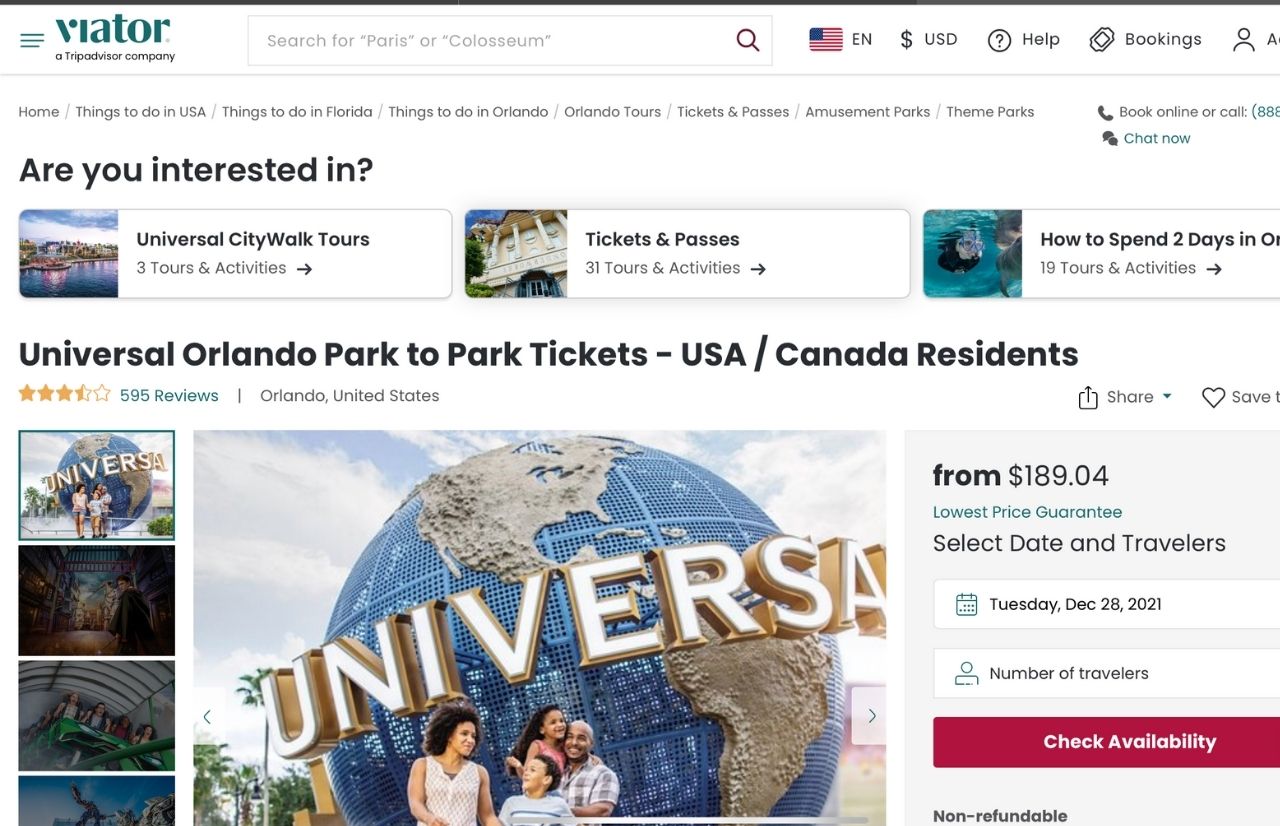The height and width of the screenshot is (826, 1280).
Task: Select the Universal globe thumbnail
Action: point(97,485)
